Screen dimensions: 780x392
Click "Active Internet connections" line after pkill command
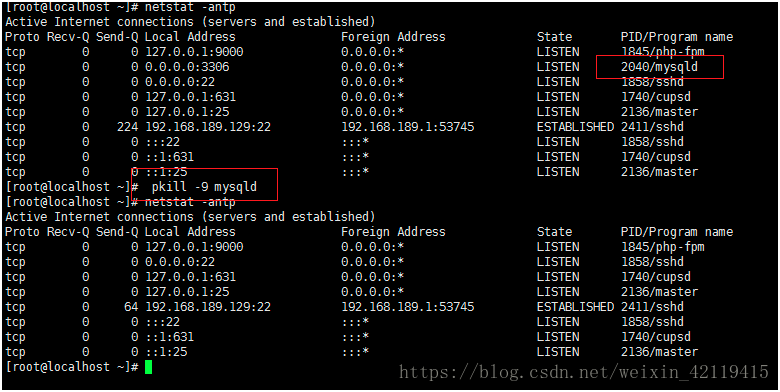tap(190, 217)
